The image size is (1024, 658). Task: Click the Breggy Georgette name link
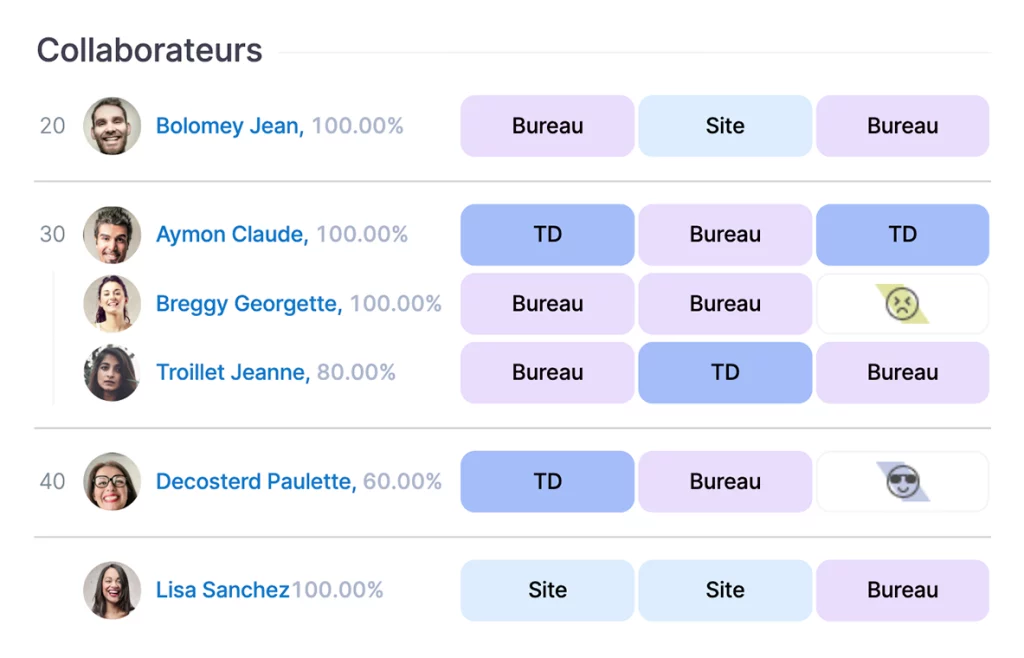(x=249, y=304)
